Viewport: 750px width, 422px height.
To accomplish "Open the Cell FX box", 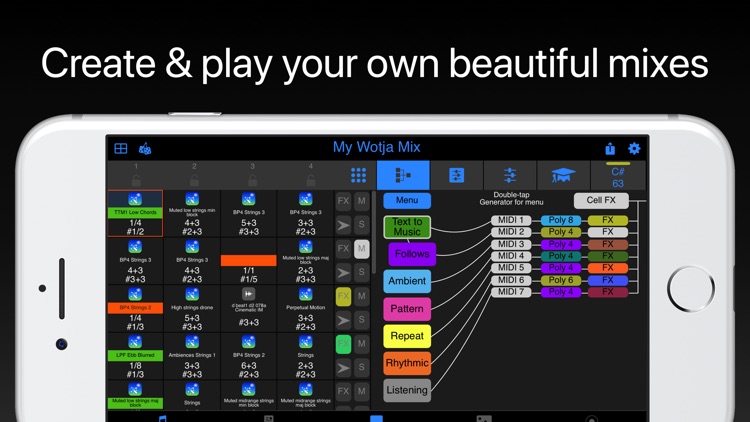I will [x=601, y=200].
